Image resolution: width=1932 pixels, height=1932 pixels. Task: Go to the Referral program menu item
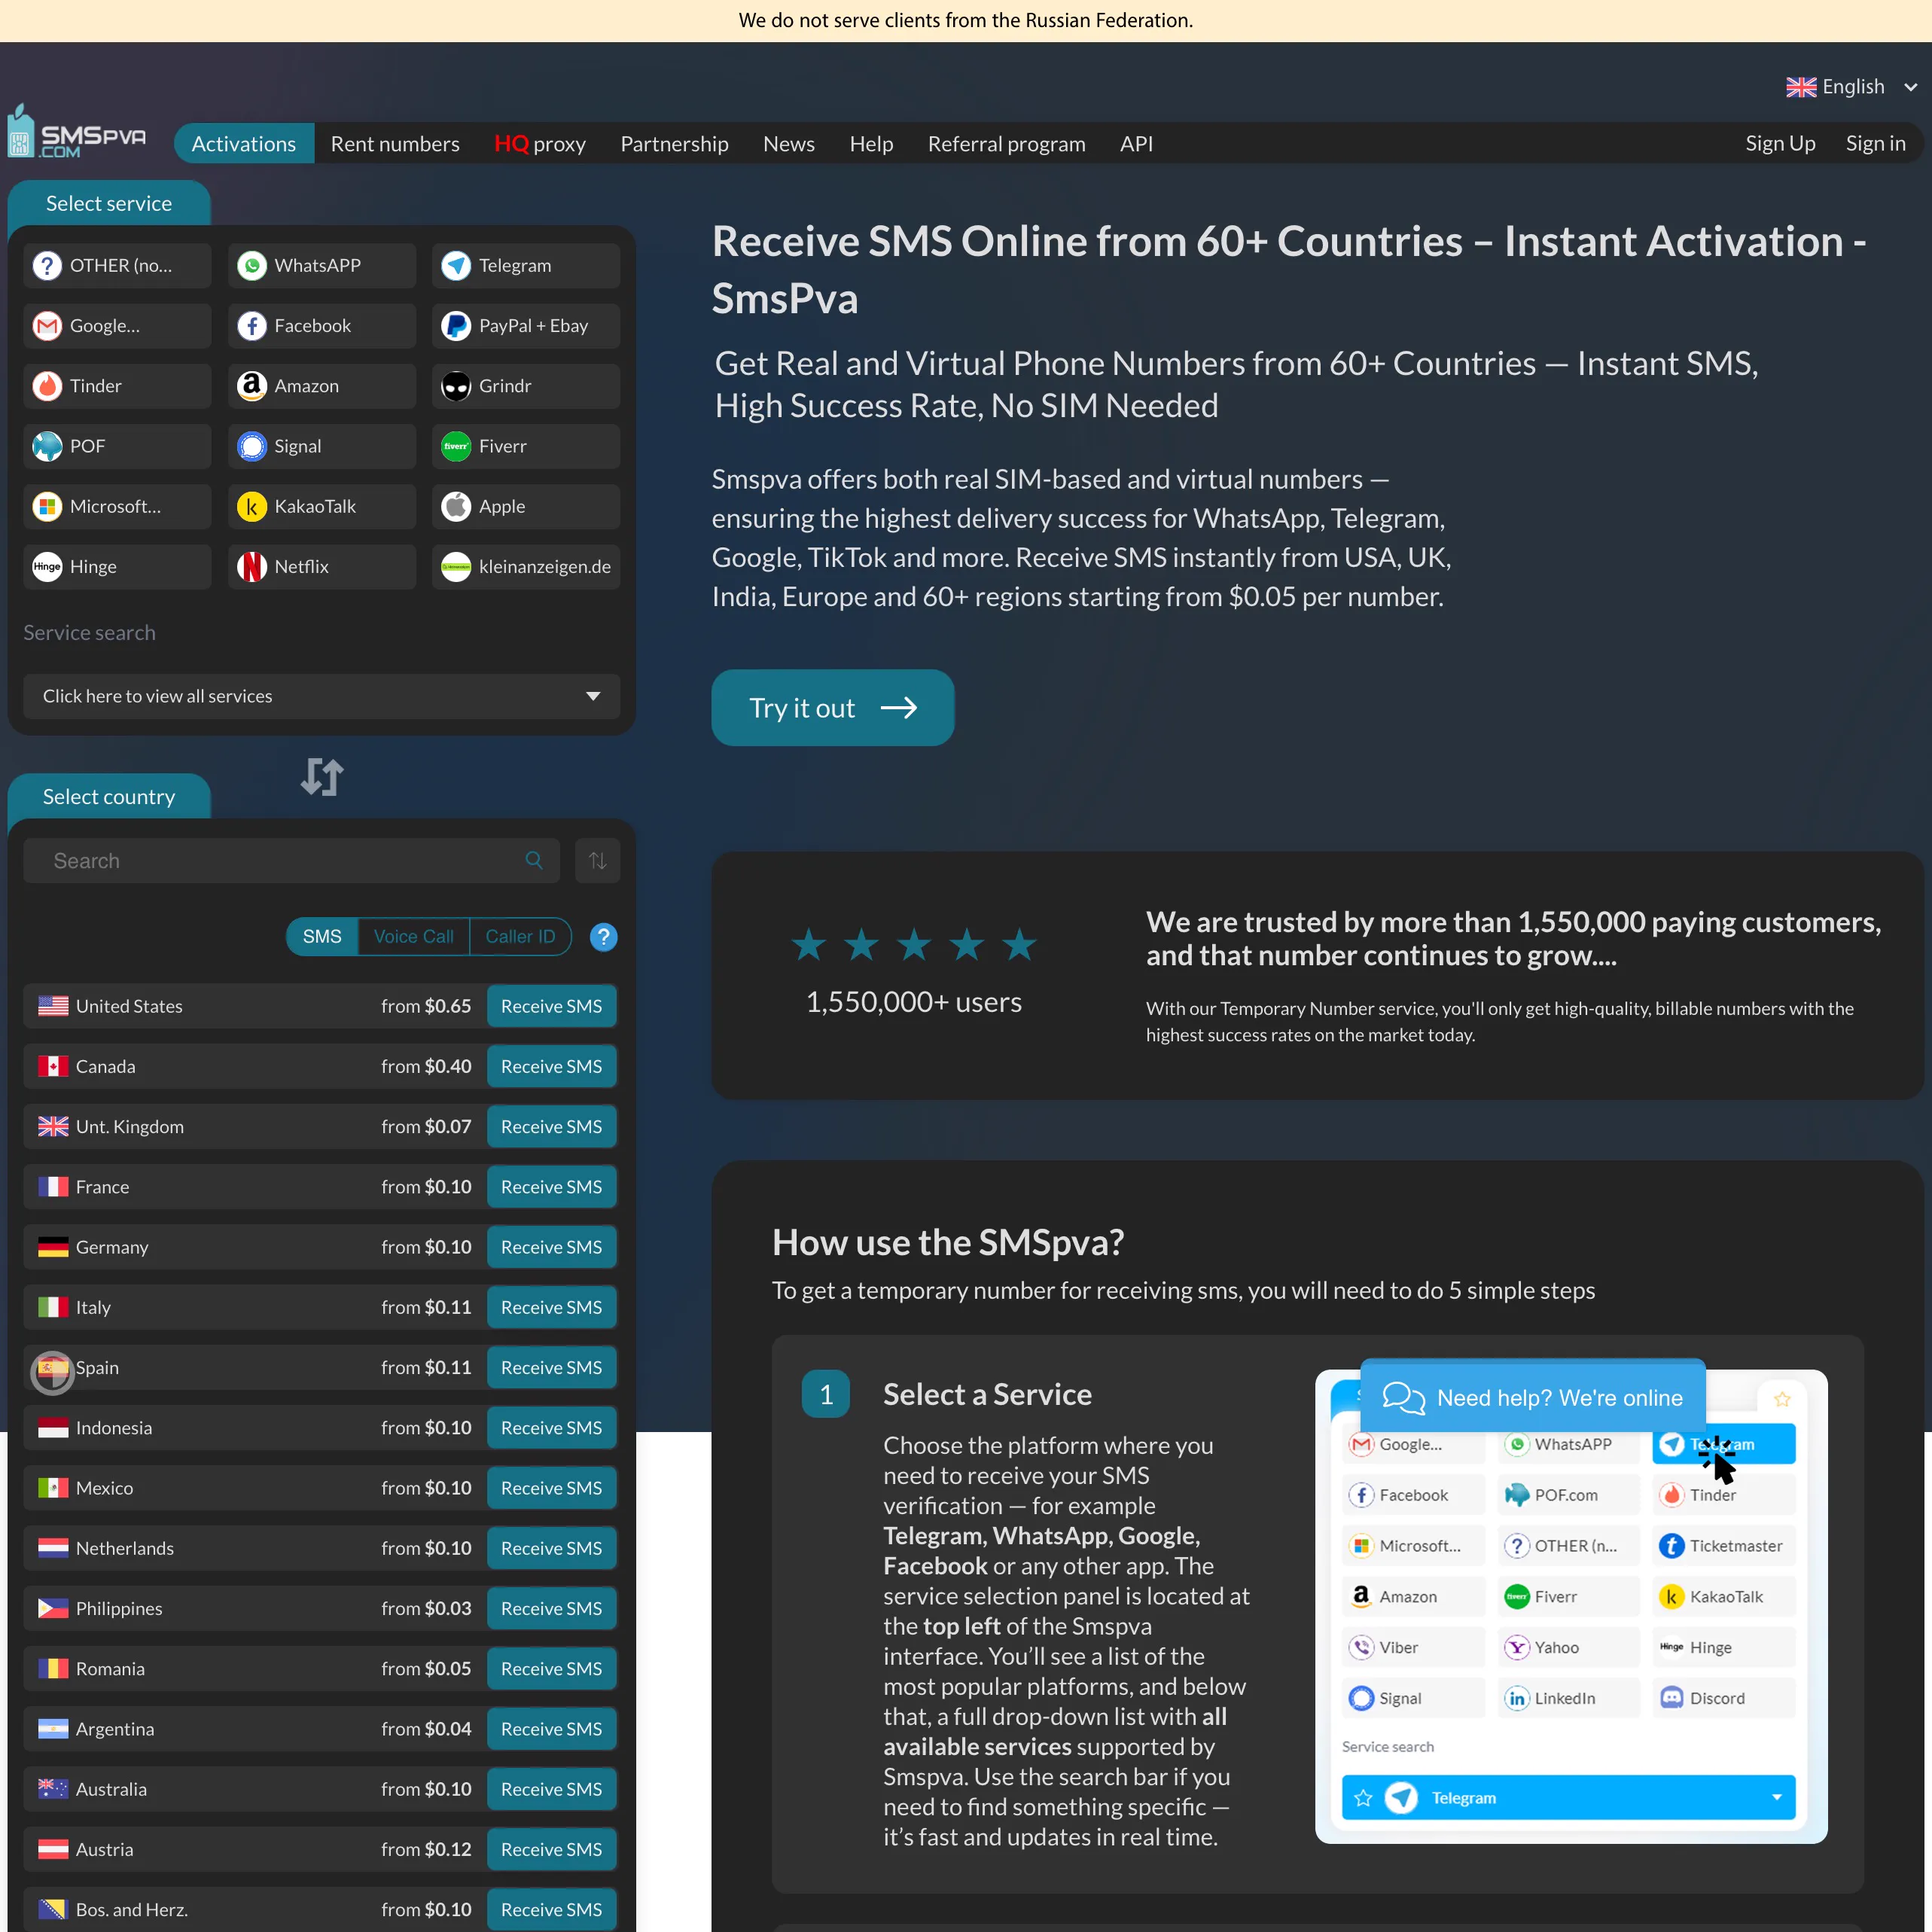point(1006,144)
